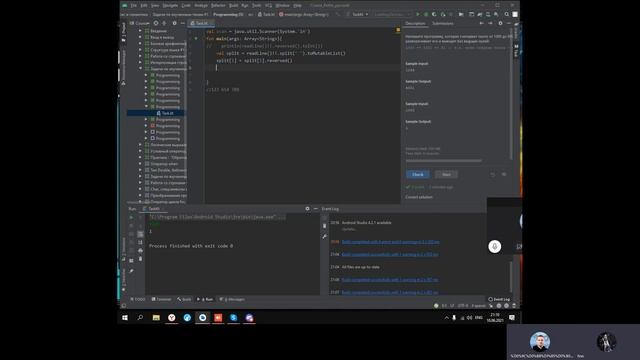Go to next task using forward arrow icon
Viewport: 640px width, 360px height.
(x=490, y=23)
